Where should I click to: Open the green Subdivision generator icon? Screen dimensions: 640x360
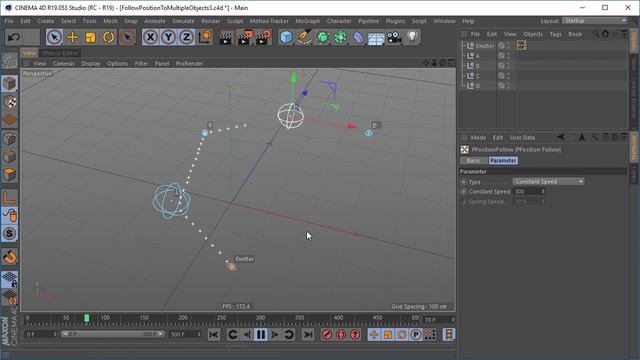pos(322,37)
